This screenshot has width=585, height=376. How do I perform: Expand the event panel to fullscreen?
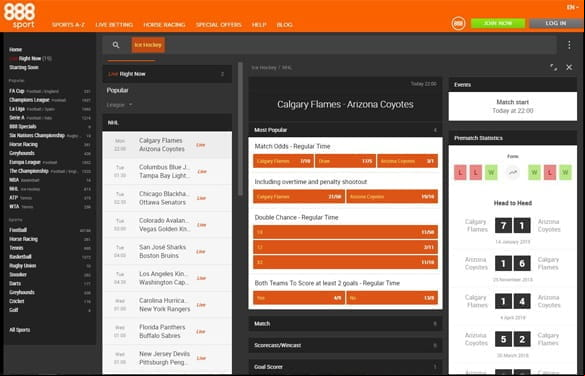tap(554, 67)
